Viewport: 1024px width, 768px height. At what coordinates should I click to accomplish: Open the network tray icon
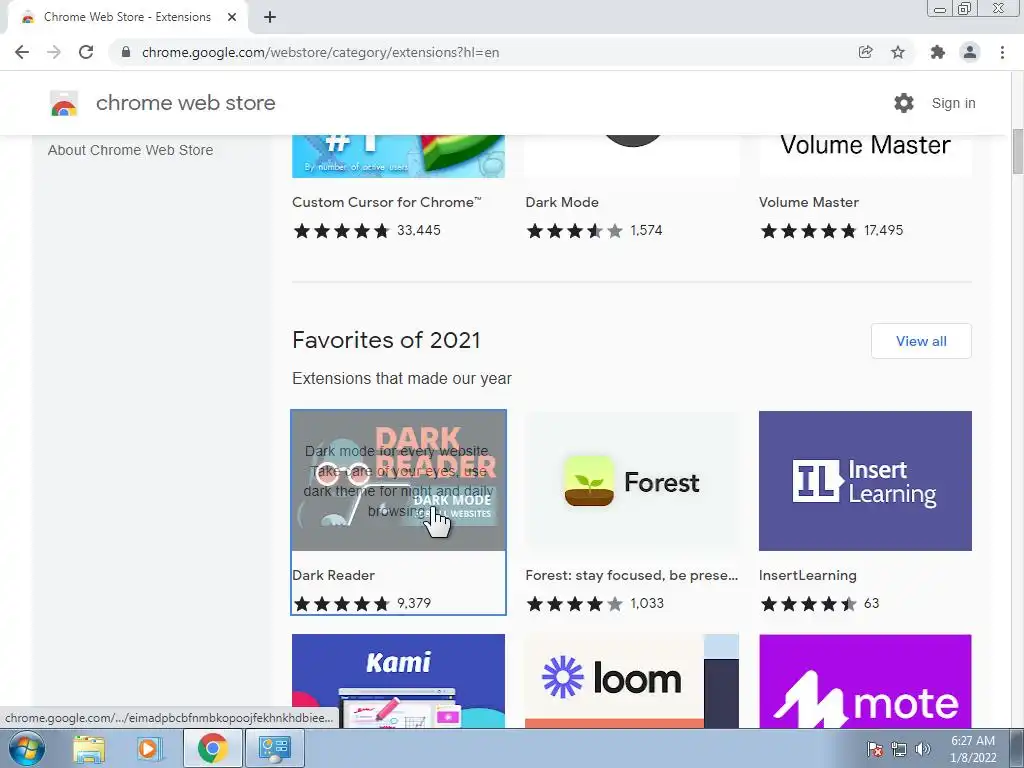(x=899, y=749)
